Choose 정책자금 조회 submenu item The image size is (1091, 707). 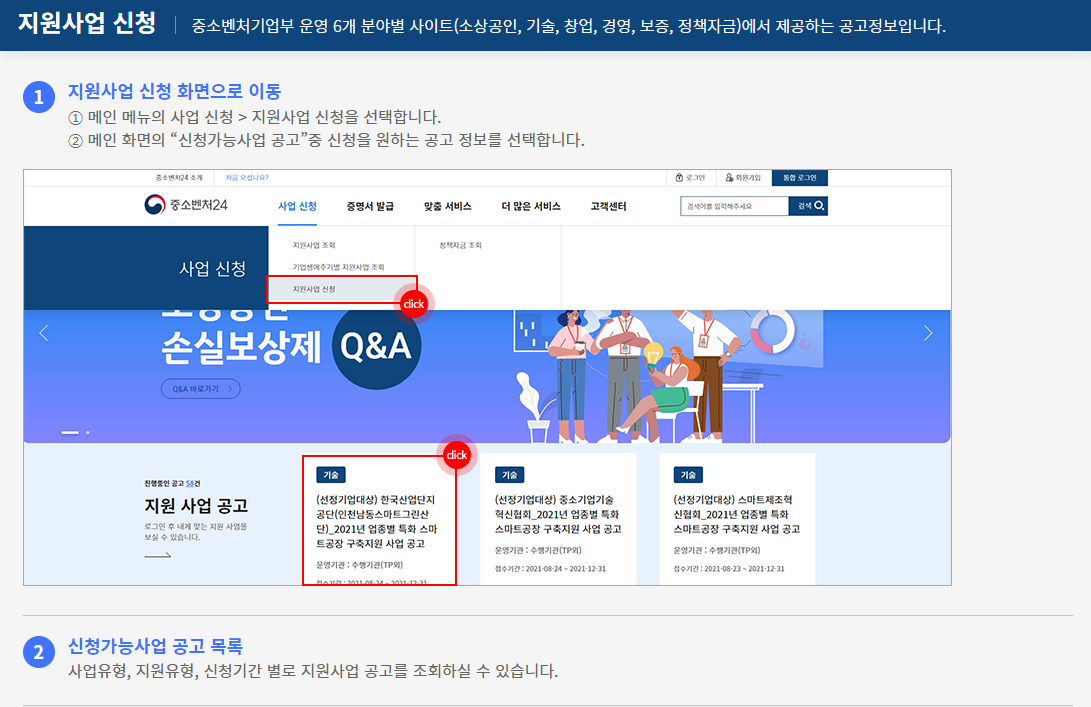[x=460, y=245]
